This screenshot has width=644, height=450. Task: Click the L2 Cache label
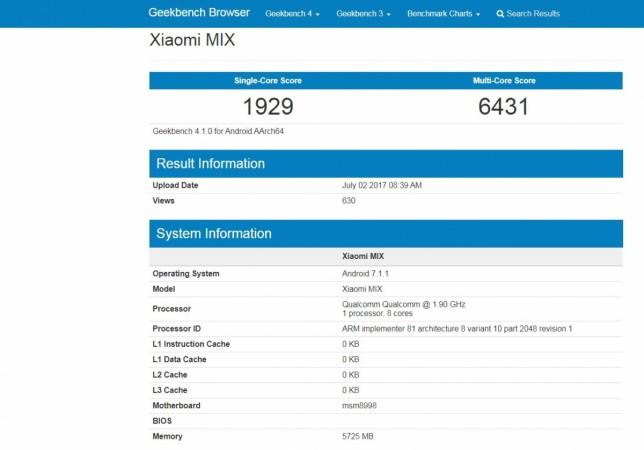click(x=170, y=375)
